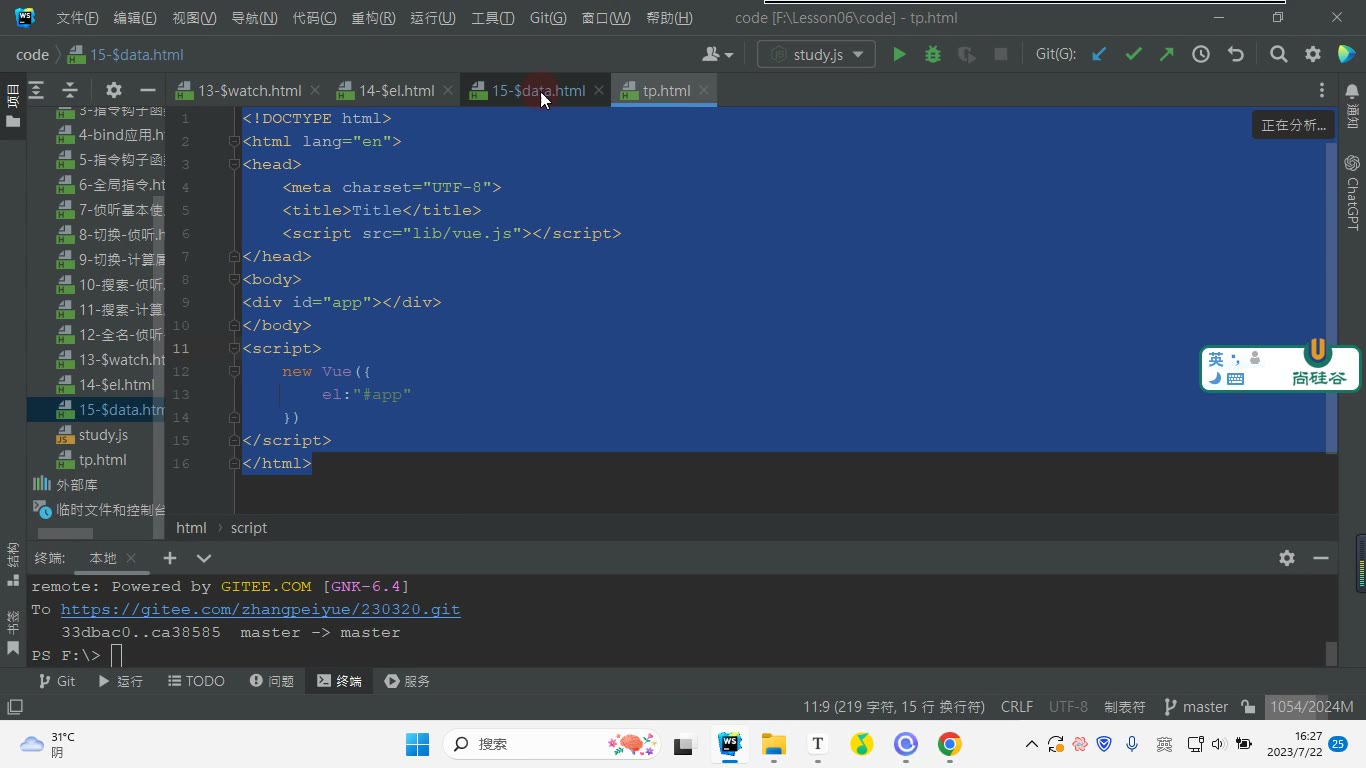The image size is (1366, 768).
Task: Click the memory usage indicator
Action: click(1311, 707)
